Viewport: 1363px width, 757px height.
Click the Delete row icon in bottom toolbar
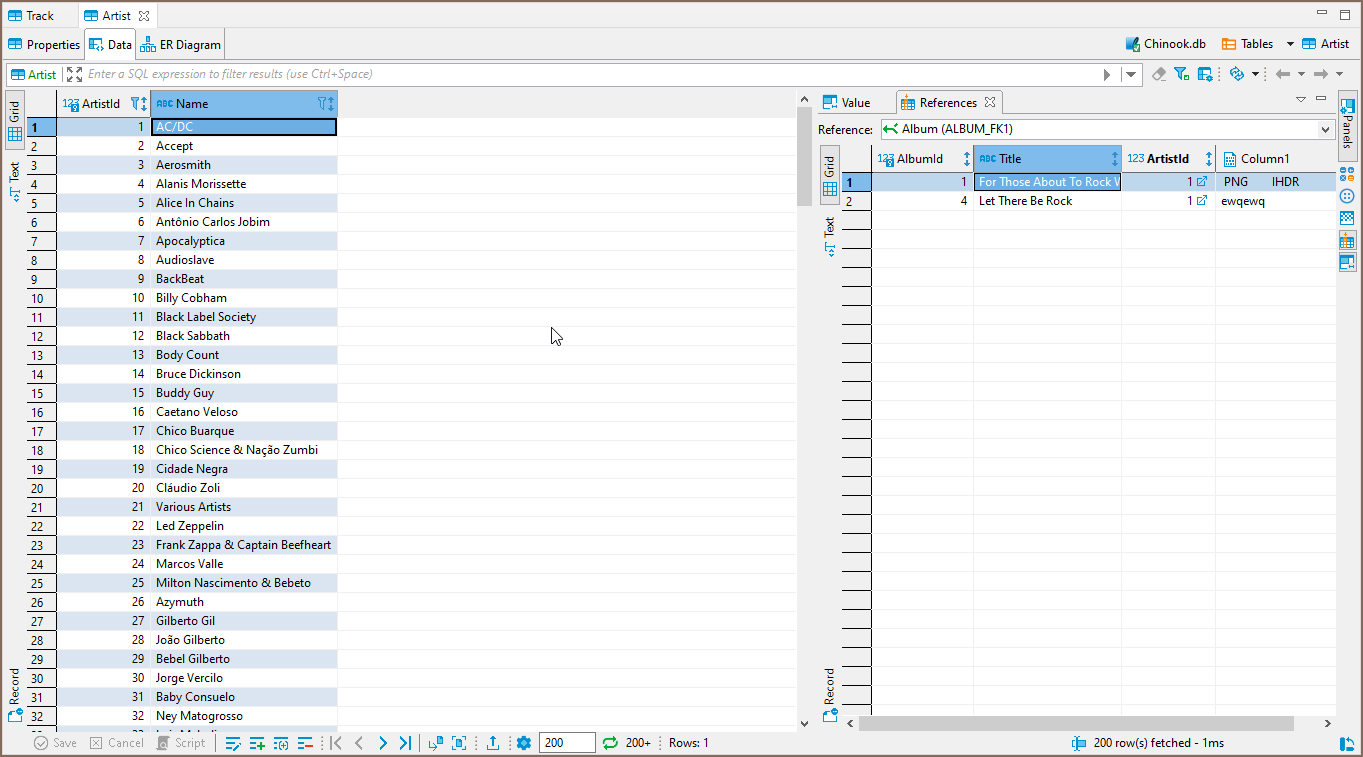(305, 743)
